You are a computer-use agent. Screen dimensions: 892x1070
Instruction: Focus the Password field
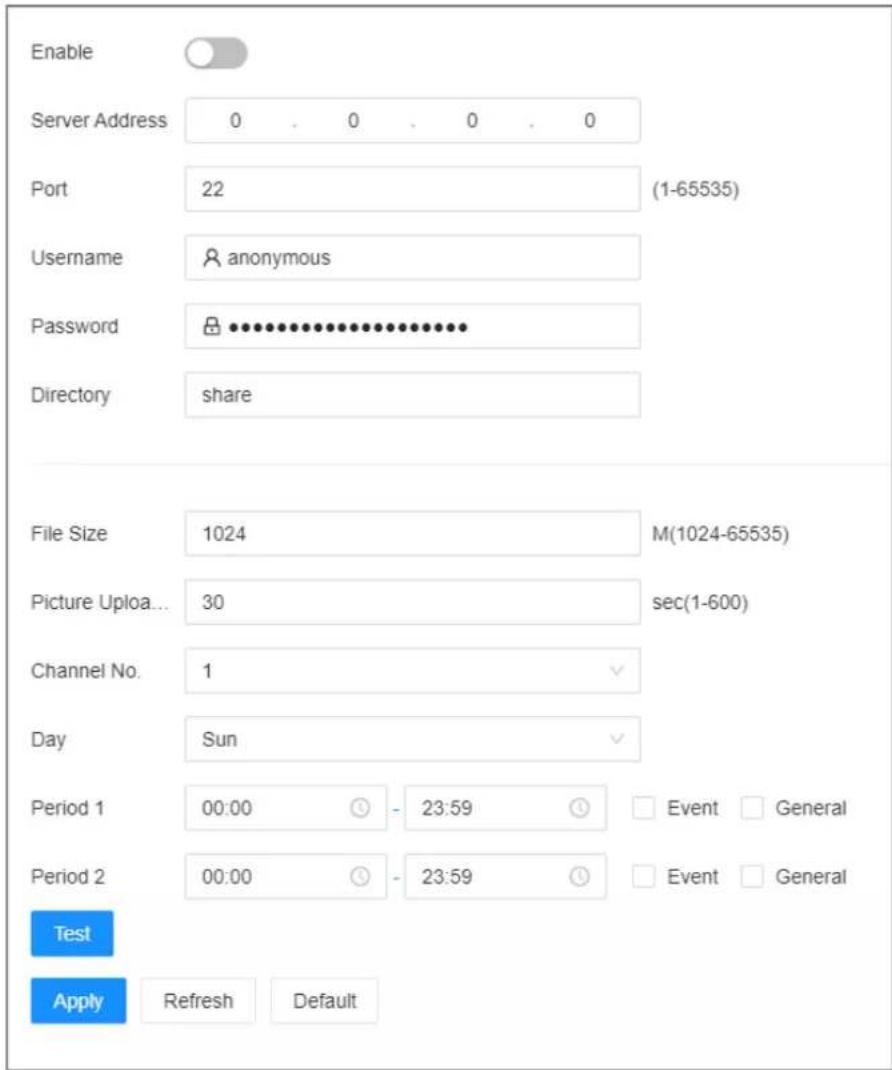412,326
